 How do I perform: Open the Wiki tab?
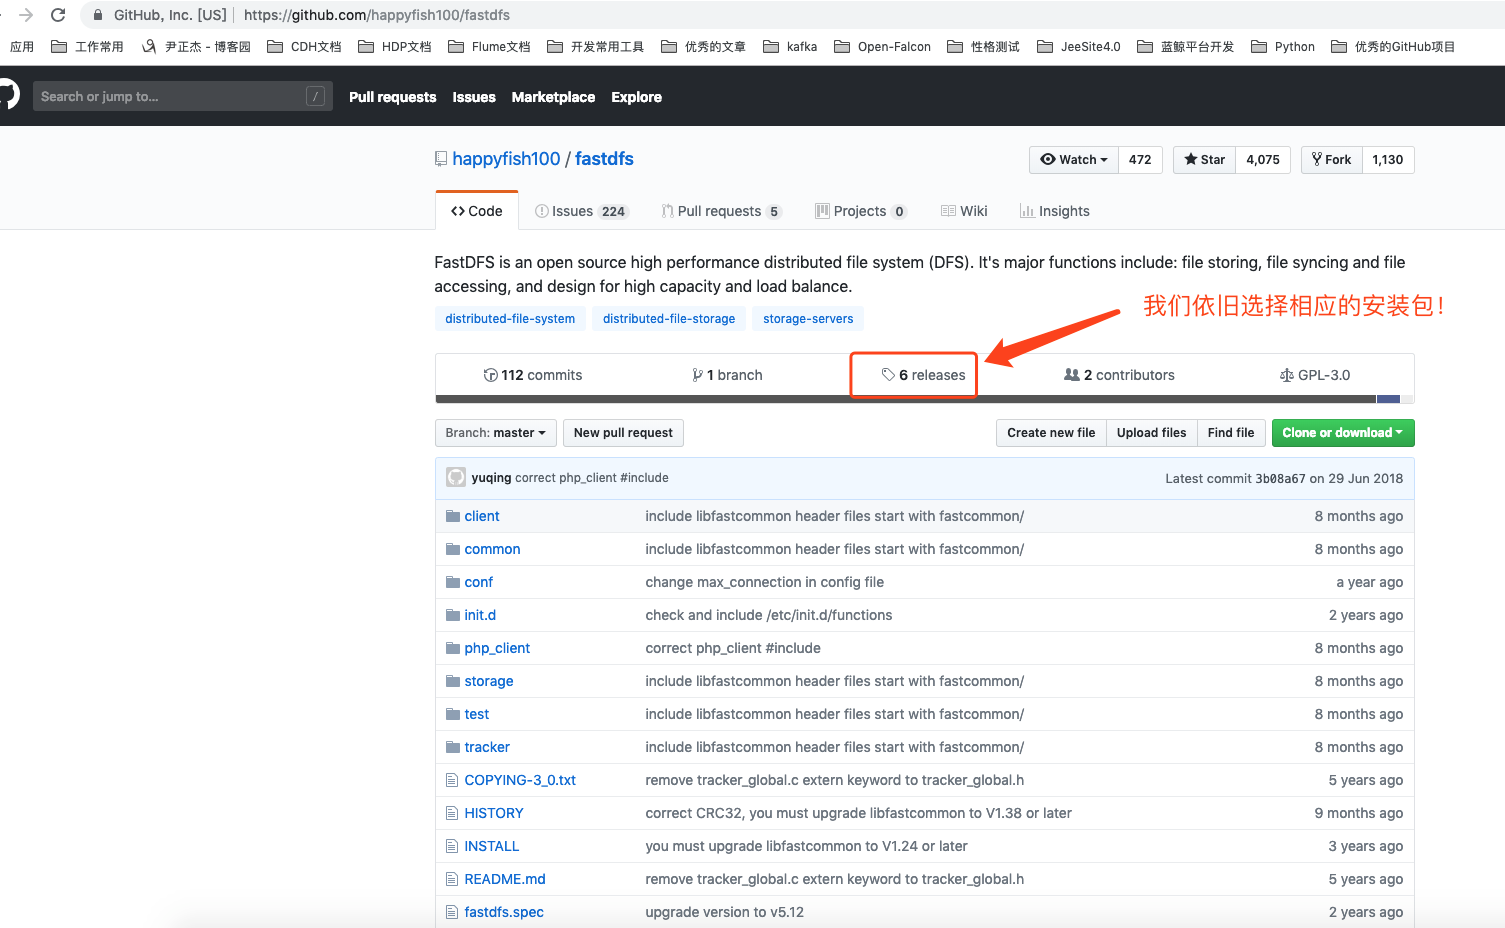point(964,211)
